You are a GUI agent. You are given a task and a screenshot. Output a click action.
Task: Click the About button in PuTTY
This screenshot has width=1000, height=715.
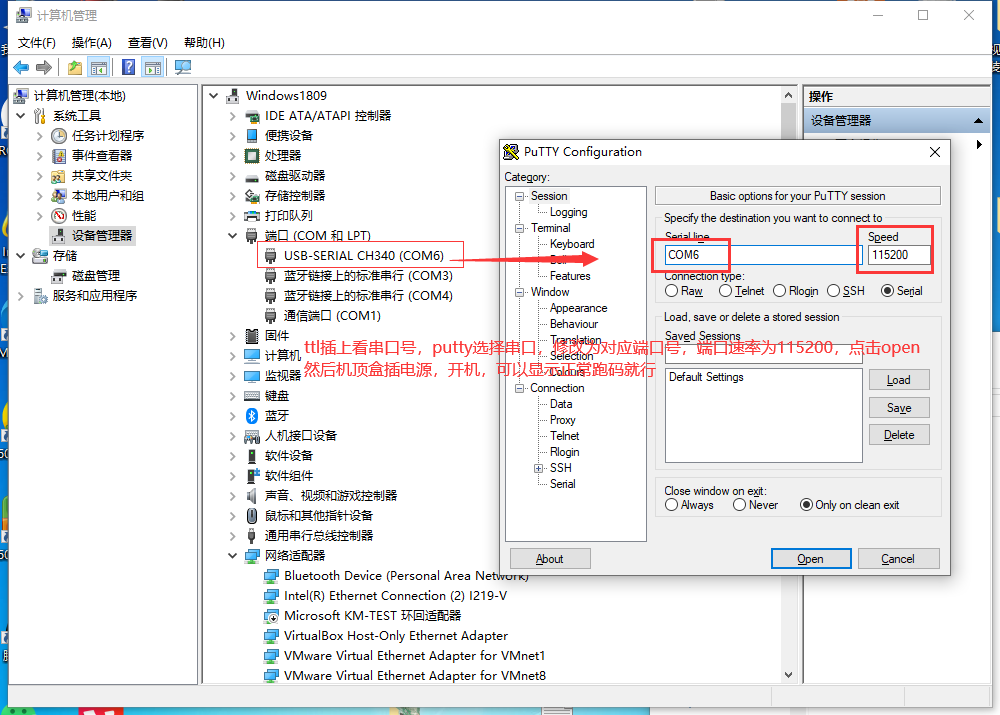[550, 559]
